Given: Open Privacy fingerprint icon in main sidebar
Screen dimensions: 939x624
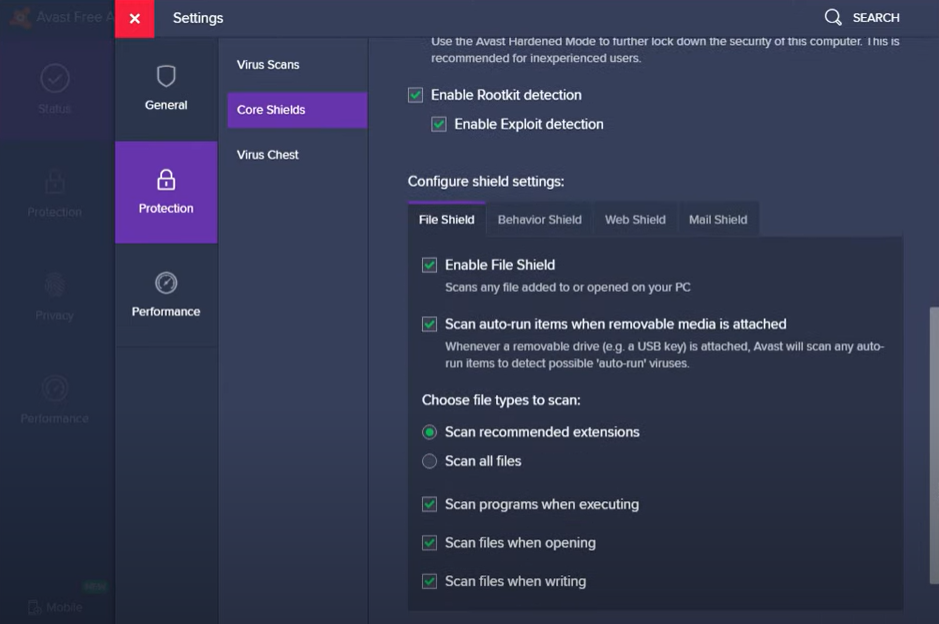Looking at the screenshot, I should (x=54, y=285).
